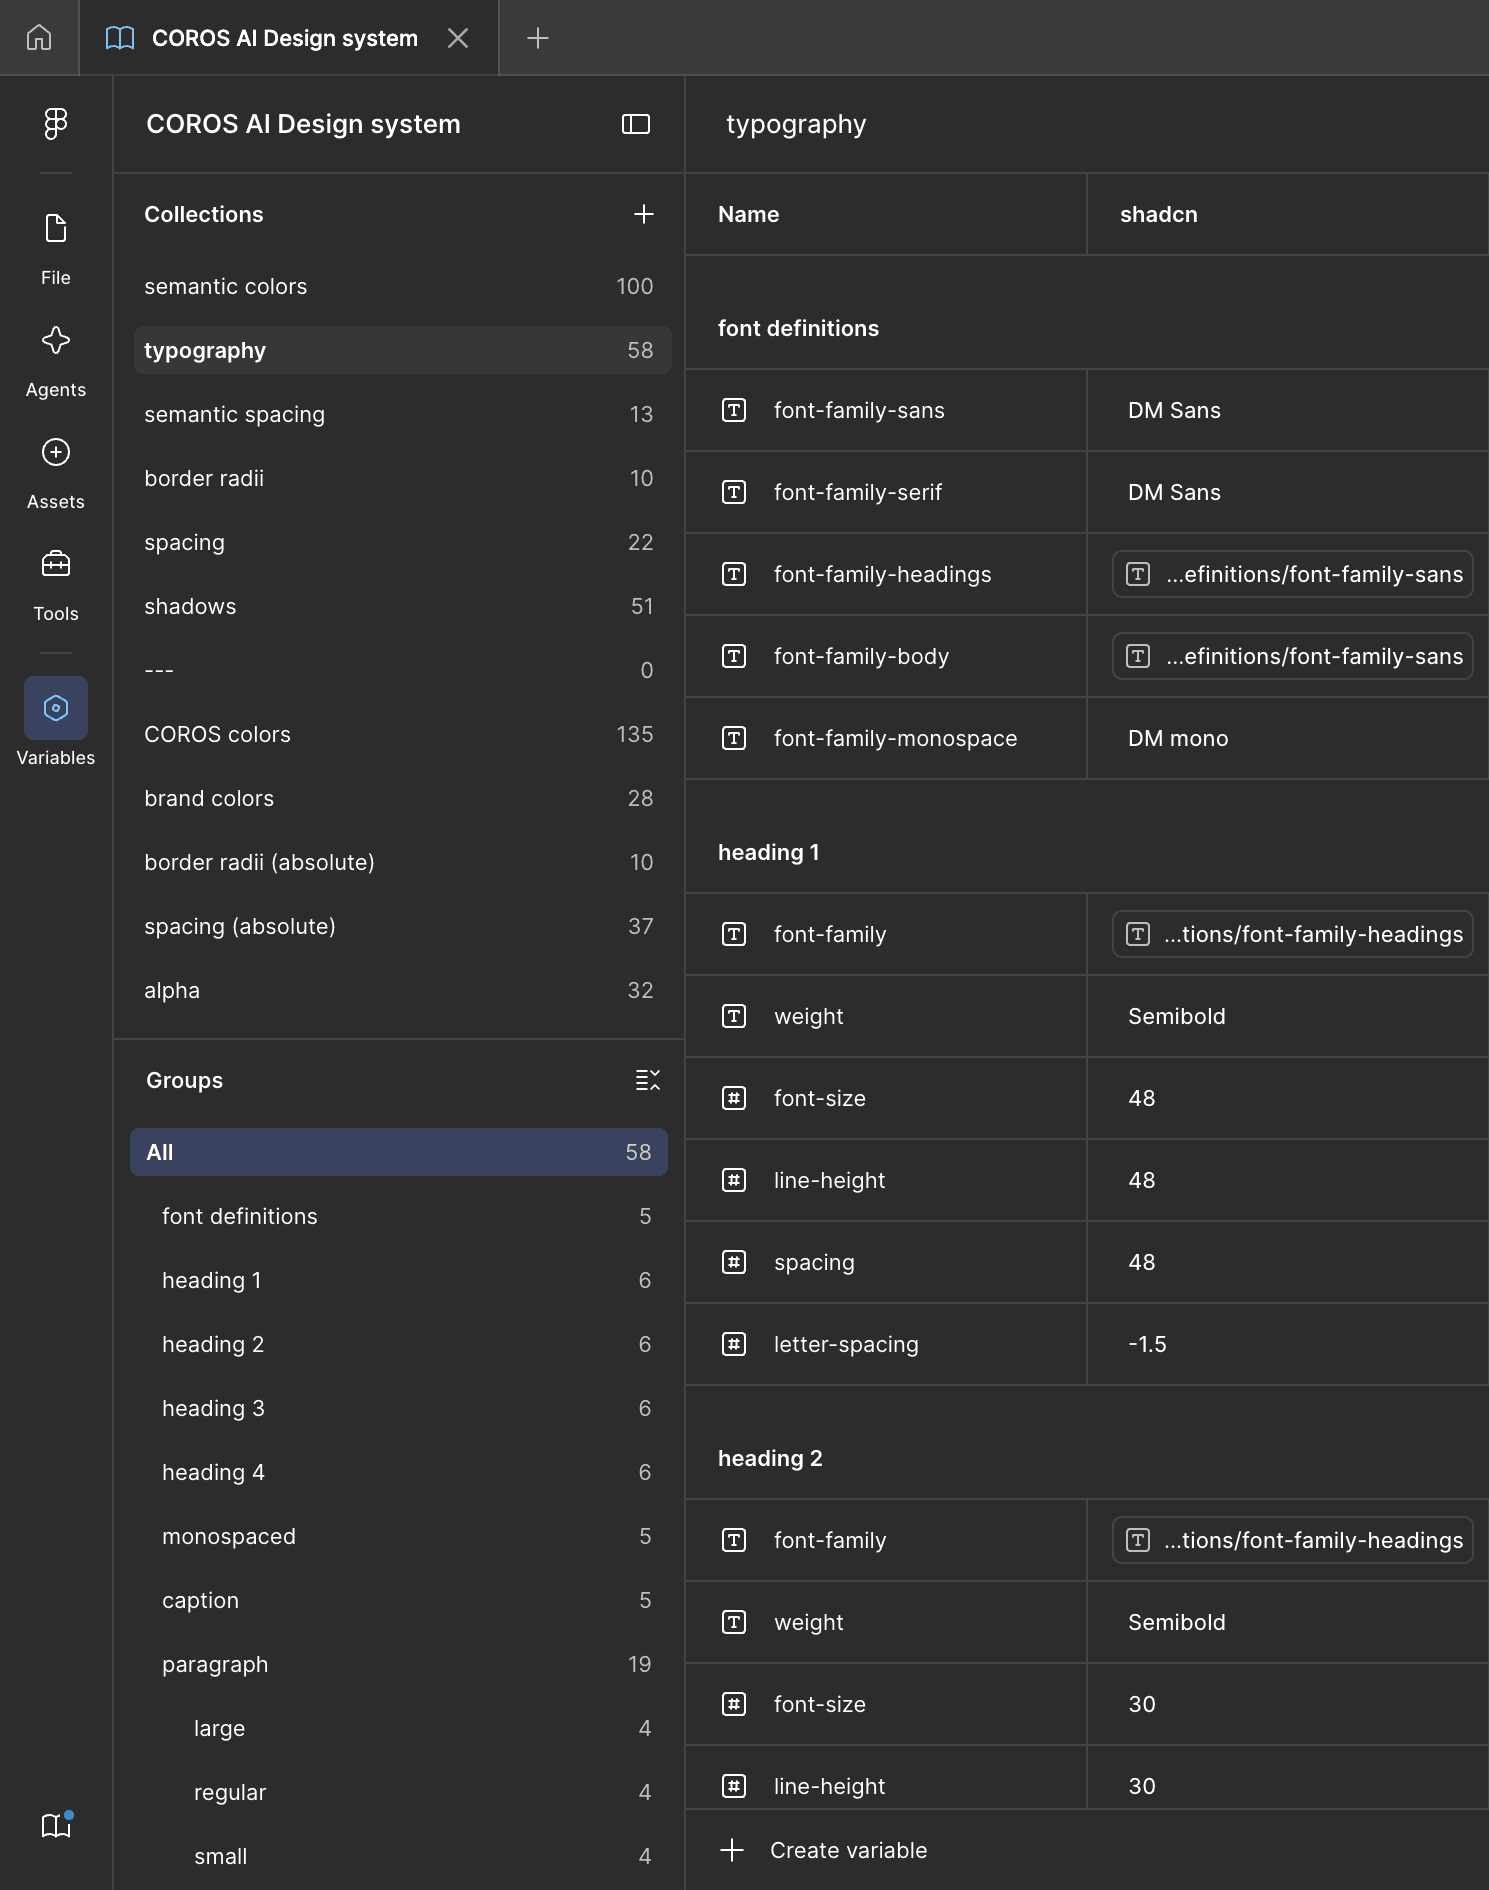Click the heading 2 section title
The image size is (1489, 1890).
click(770, 1458)
